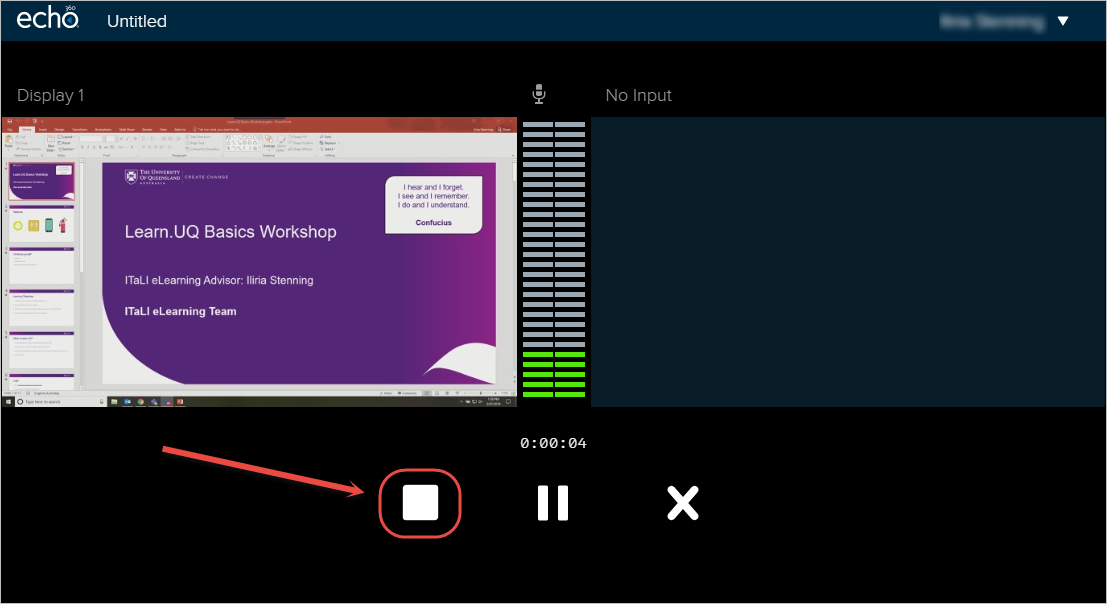
Task: Open the user account dropdown arrow
Action: click(x=1063, y=21)
